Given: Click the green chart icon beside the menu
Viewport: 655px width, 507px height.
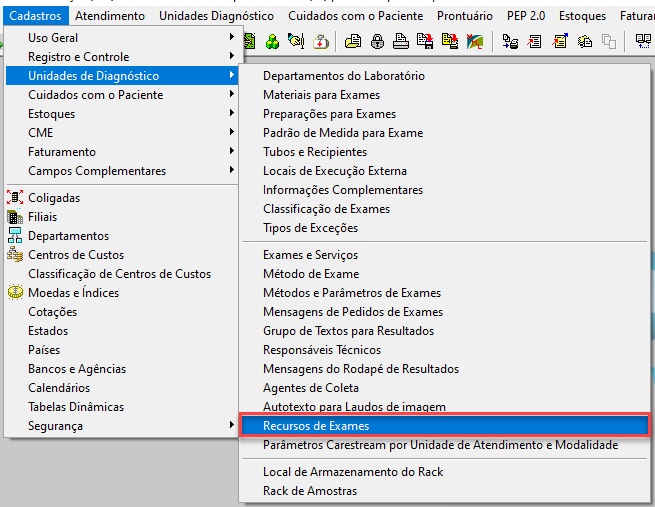Looking at the screenshot, I should point(249,41).
